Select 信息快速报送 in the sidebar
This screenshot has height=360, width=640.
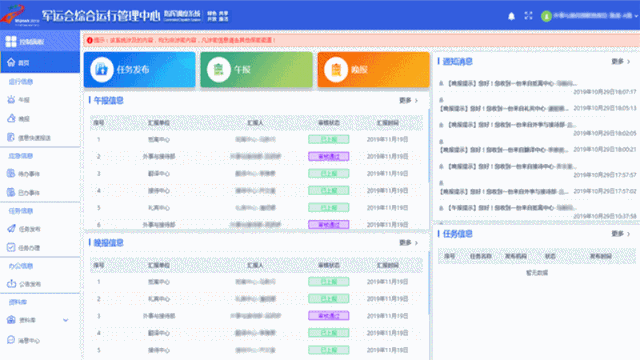pyautogui.click(x=40, y=138)
